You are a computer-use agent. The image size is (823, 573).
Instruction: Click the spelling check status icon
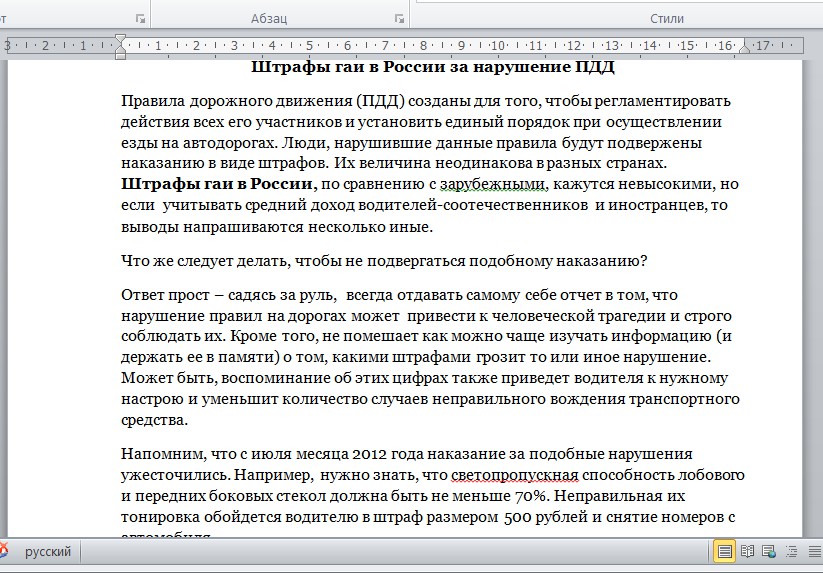pos(3,551)
